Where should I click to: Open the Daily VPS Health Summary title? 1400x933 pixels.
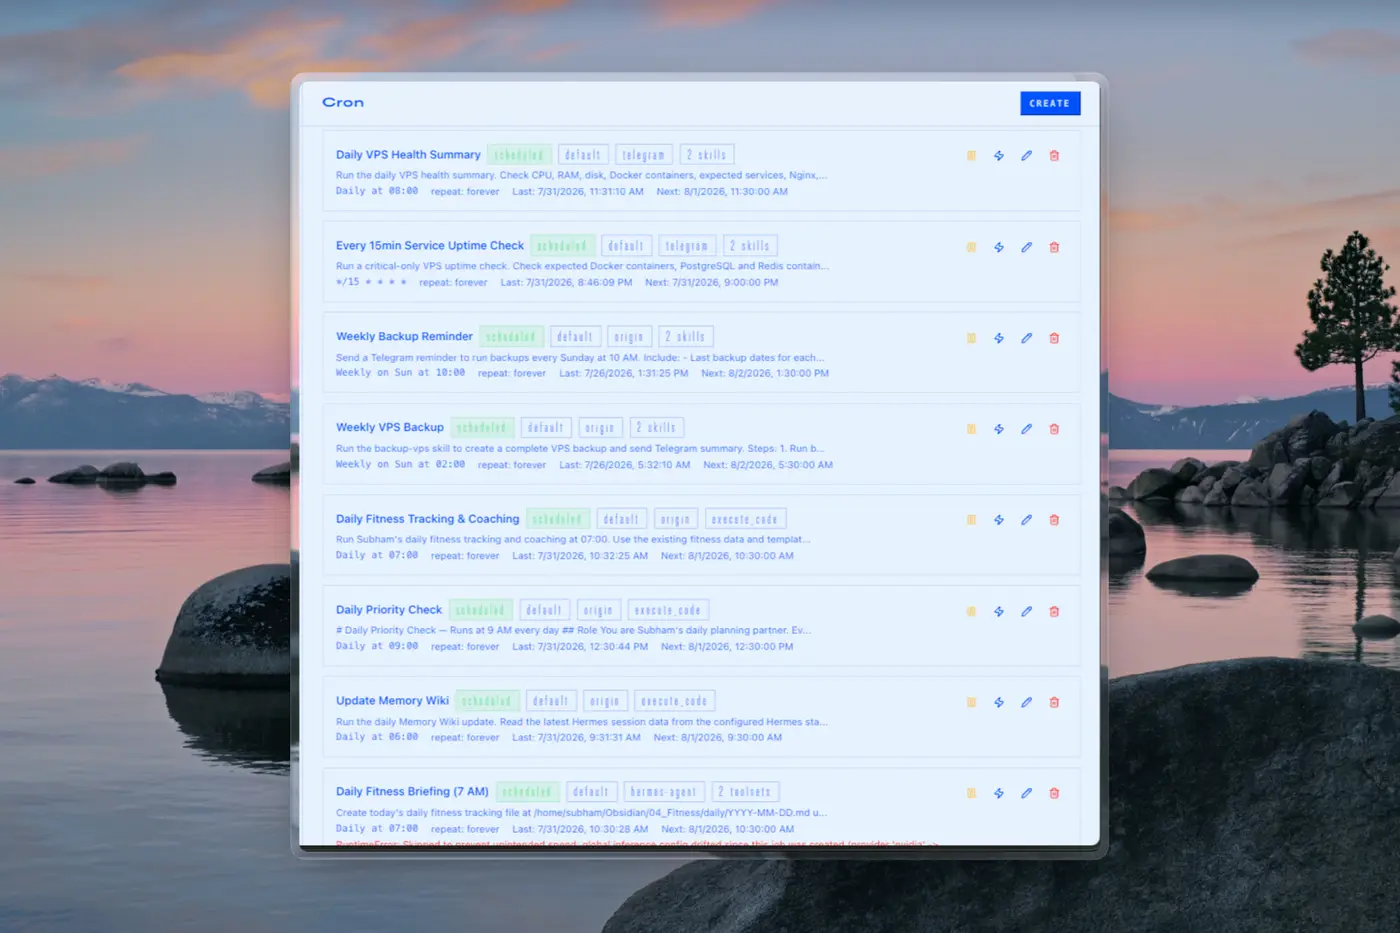pos(408,155)
